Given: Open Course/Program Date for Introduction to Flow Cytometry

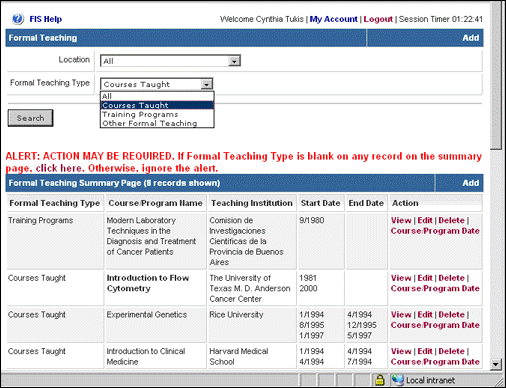Looking at the screenshot, I should [x=435, y=289].
